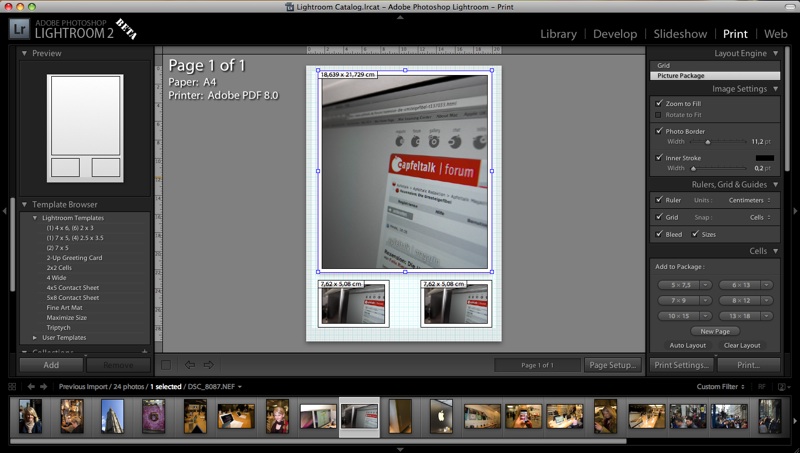
Task: Select Apple logo photo in filmstrip
Action: [x=441, y=416]
